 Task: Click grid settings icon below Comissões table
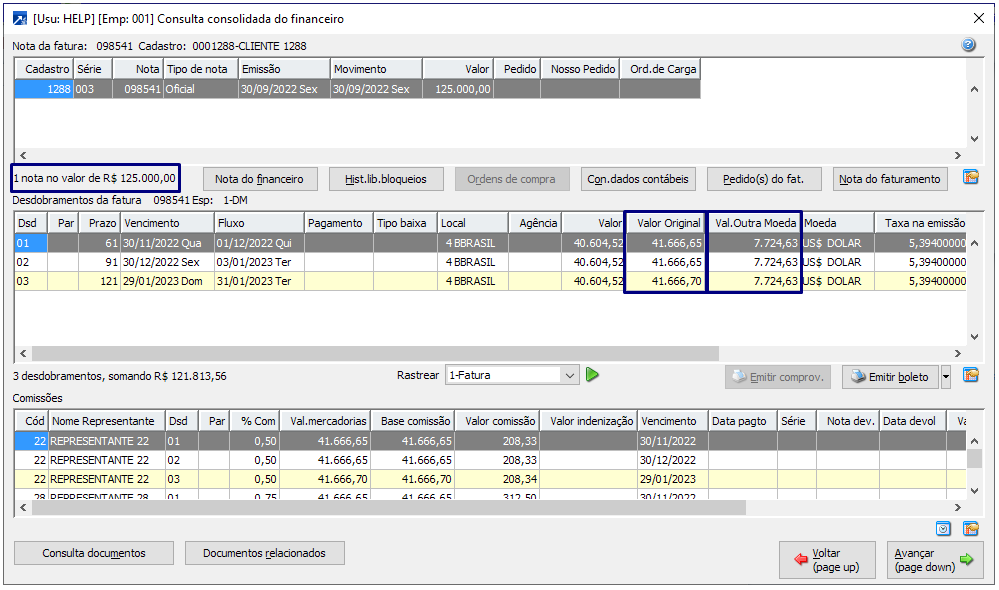(970, 528)
